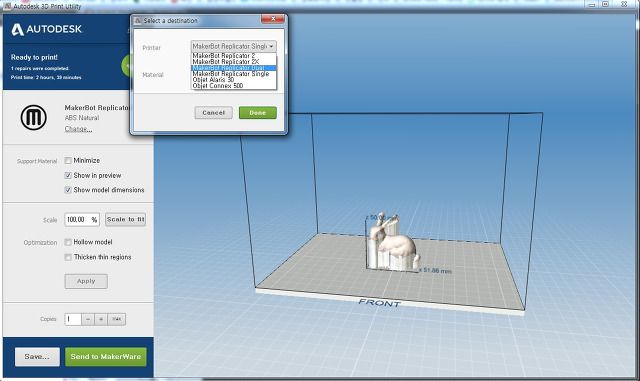Viewport: 640px width, 381px height.
Task: Decrease copies with minus button
Action: (x=88, y=319)
